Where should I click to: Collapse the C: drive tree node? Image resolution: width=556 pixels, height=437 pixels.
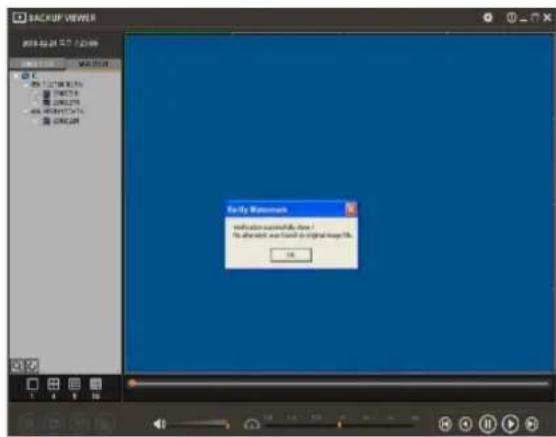(17, 76)
